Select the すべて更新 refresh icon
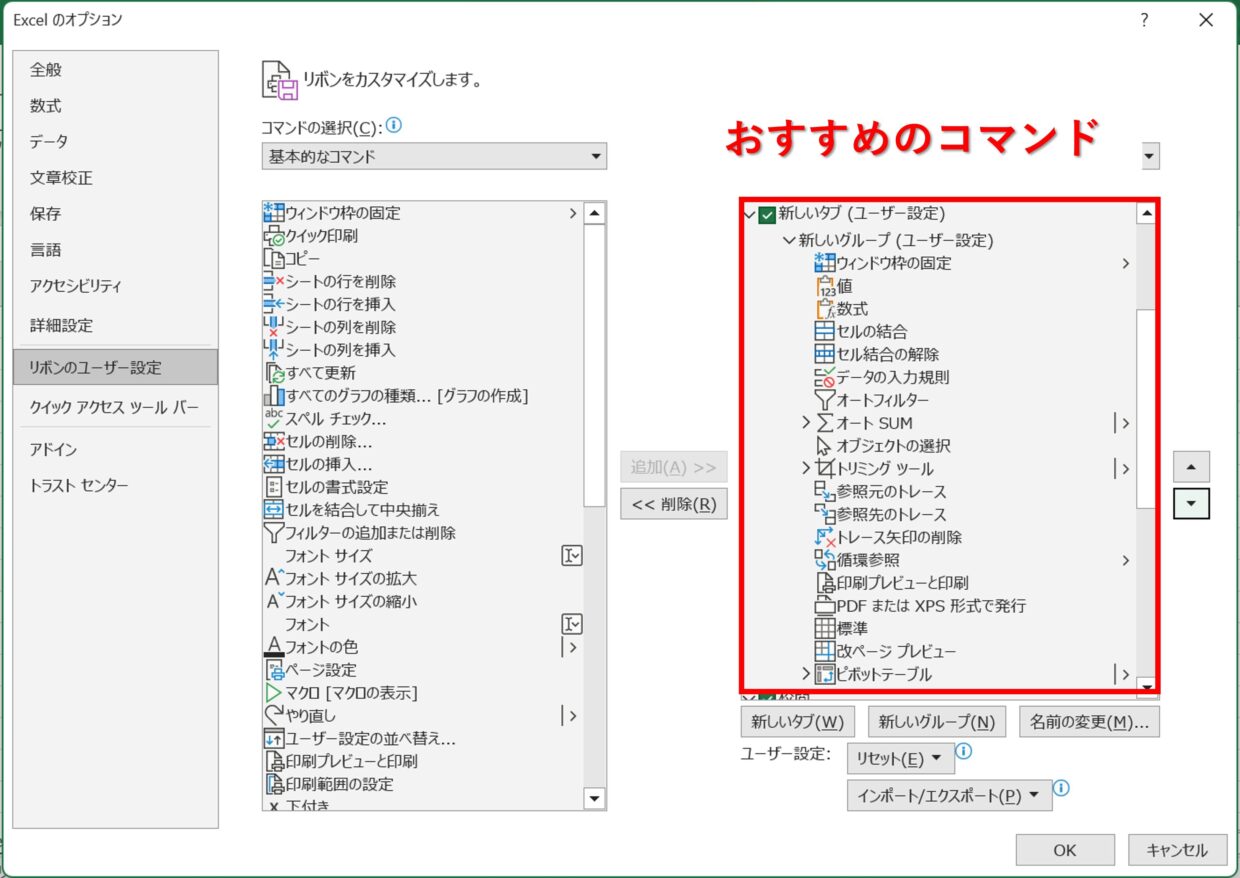The image size is (1240, 878). 274,373
